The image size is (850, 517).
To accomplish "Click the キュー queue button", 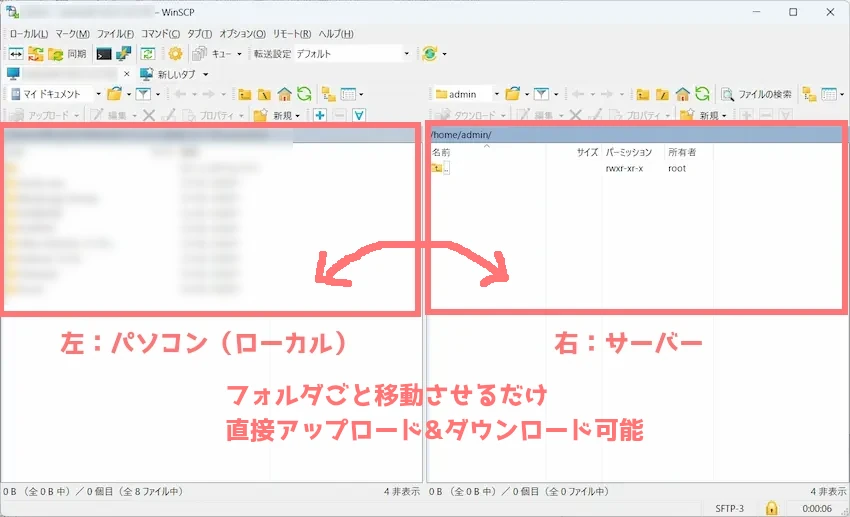I will pos(212,54).
